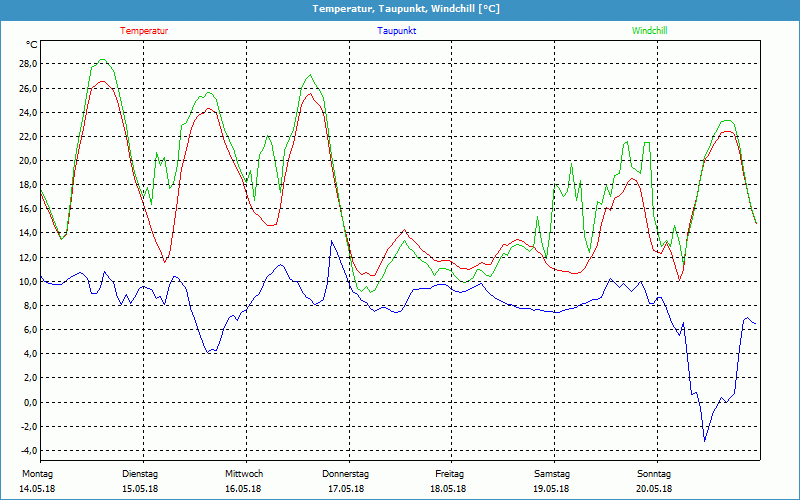Click the blue Taupunkt legend label

click(396, 31)
